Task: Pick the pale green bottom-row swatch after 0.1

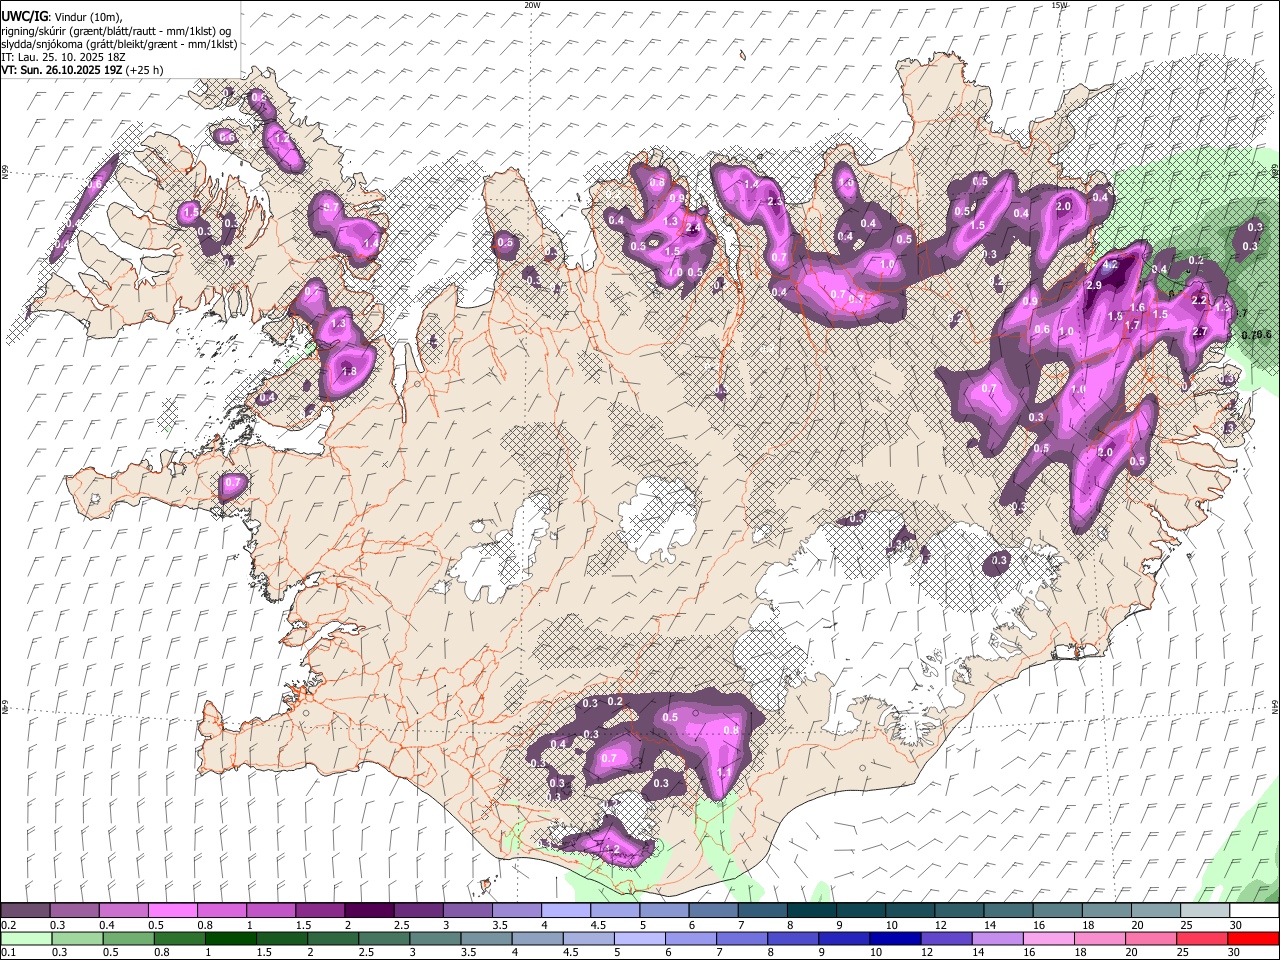Action: tap(25, 938)
